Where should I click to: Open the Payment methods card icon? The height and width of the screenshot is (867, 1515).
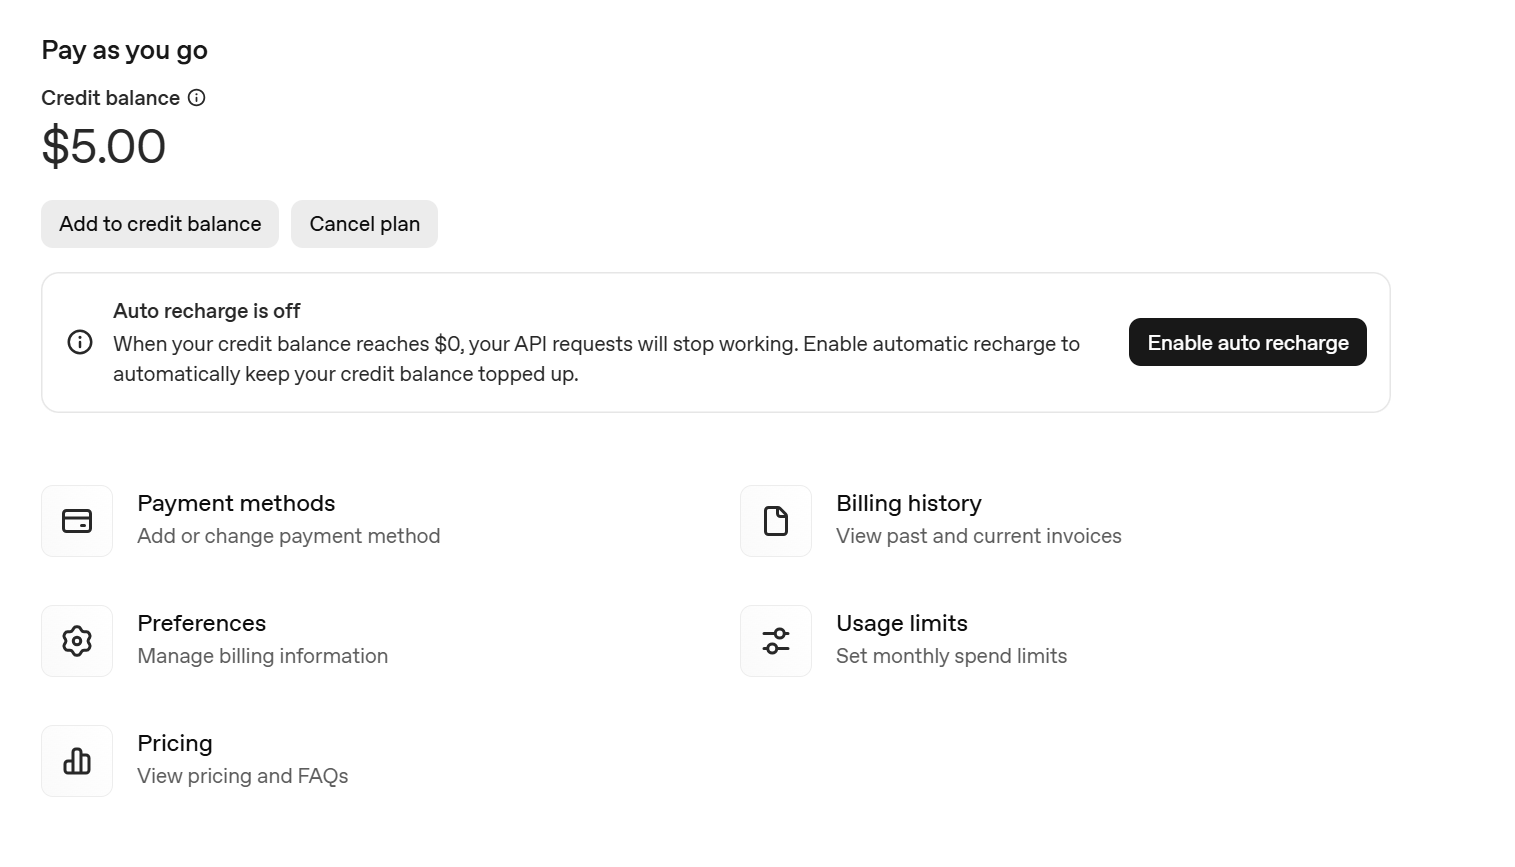77,521
